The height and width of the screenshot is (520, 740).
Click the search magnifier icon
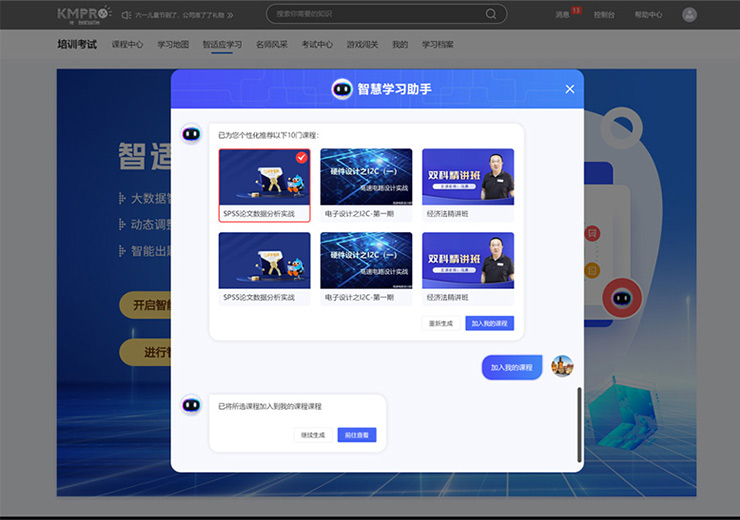(x=491, y=14)
